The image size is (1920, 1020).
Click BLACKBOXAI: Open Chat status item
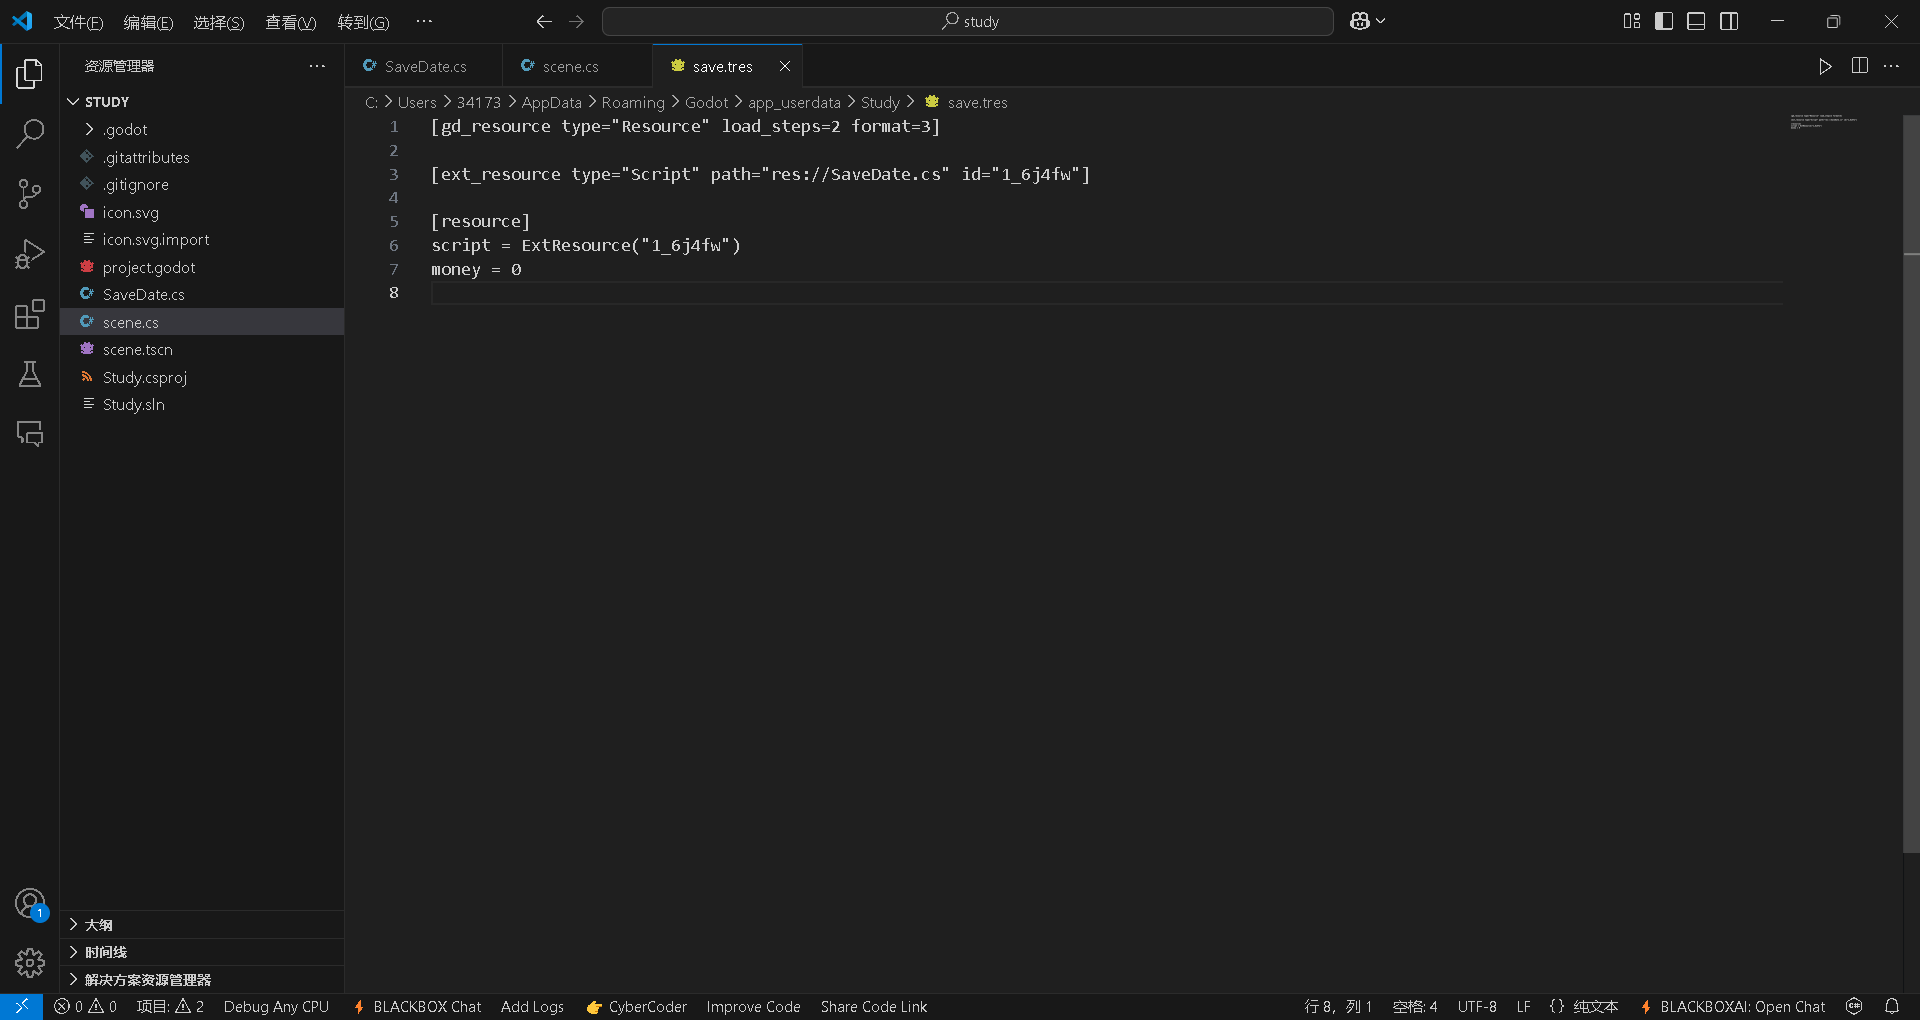point(1732,1006)
